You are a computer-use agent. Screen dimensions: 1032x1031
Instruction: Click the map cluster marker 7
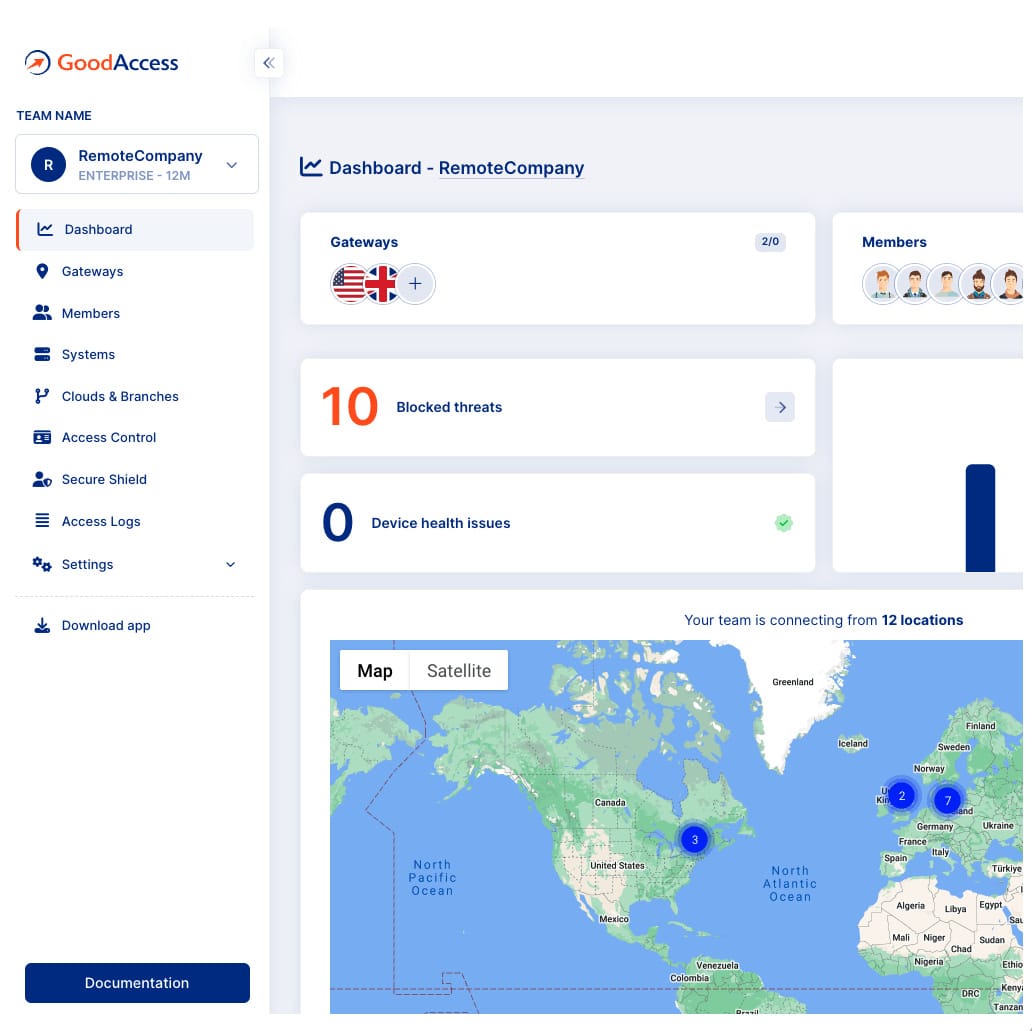point(948,801)
